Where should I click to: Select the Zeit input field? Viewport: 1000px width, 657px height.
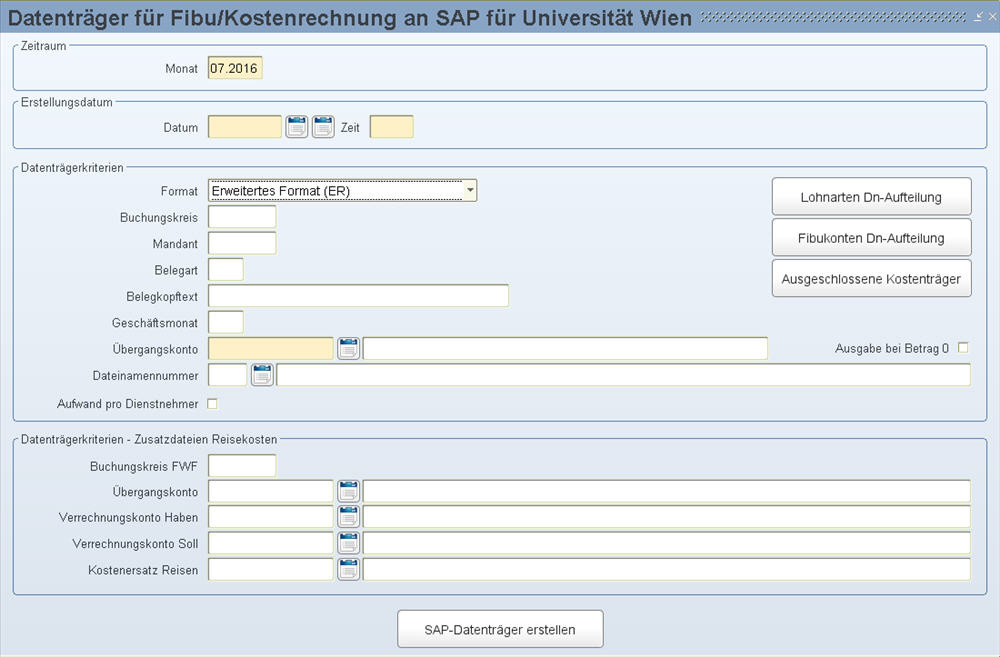392,127
